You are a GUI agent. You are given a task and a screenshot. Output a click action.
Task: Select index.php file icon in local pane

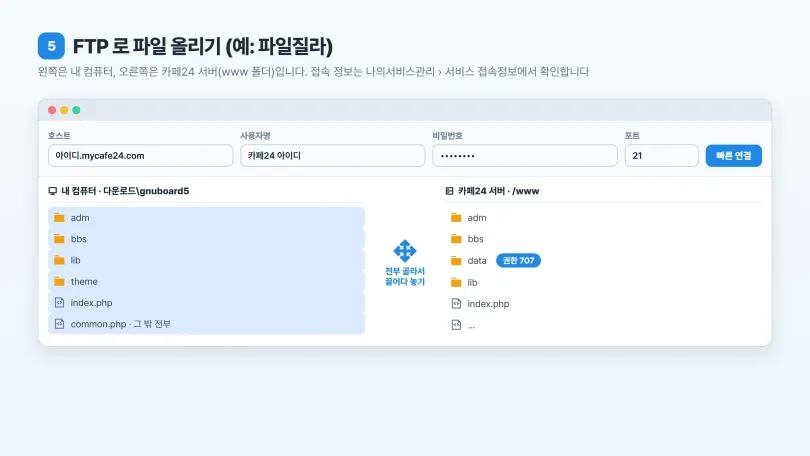pyautogui.click(x=59, y=303)
